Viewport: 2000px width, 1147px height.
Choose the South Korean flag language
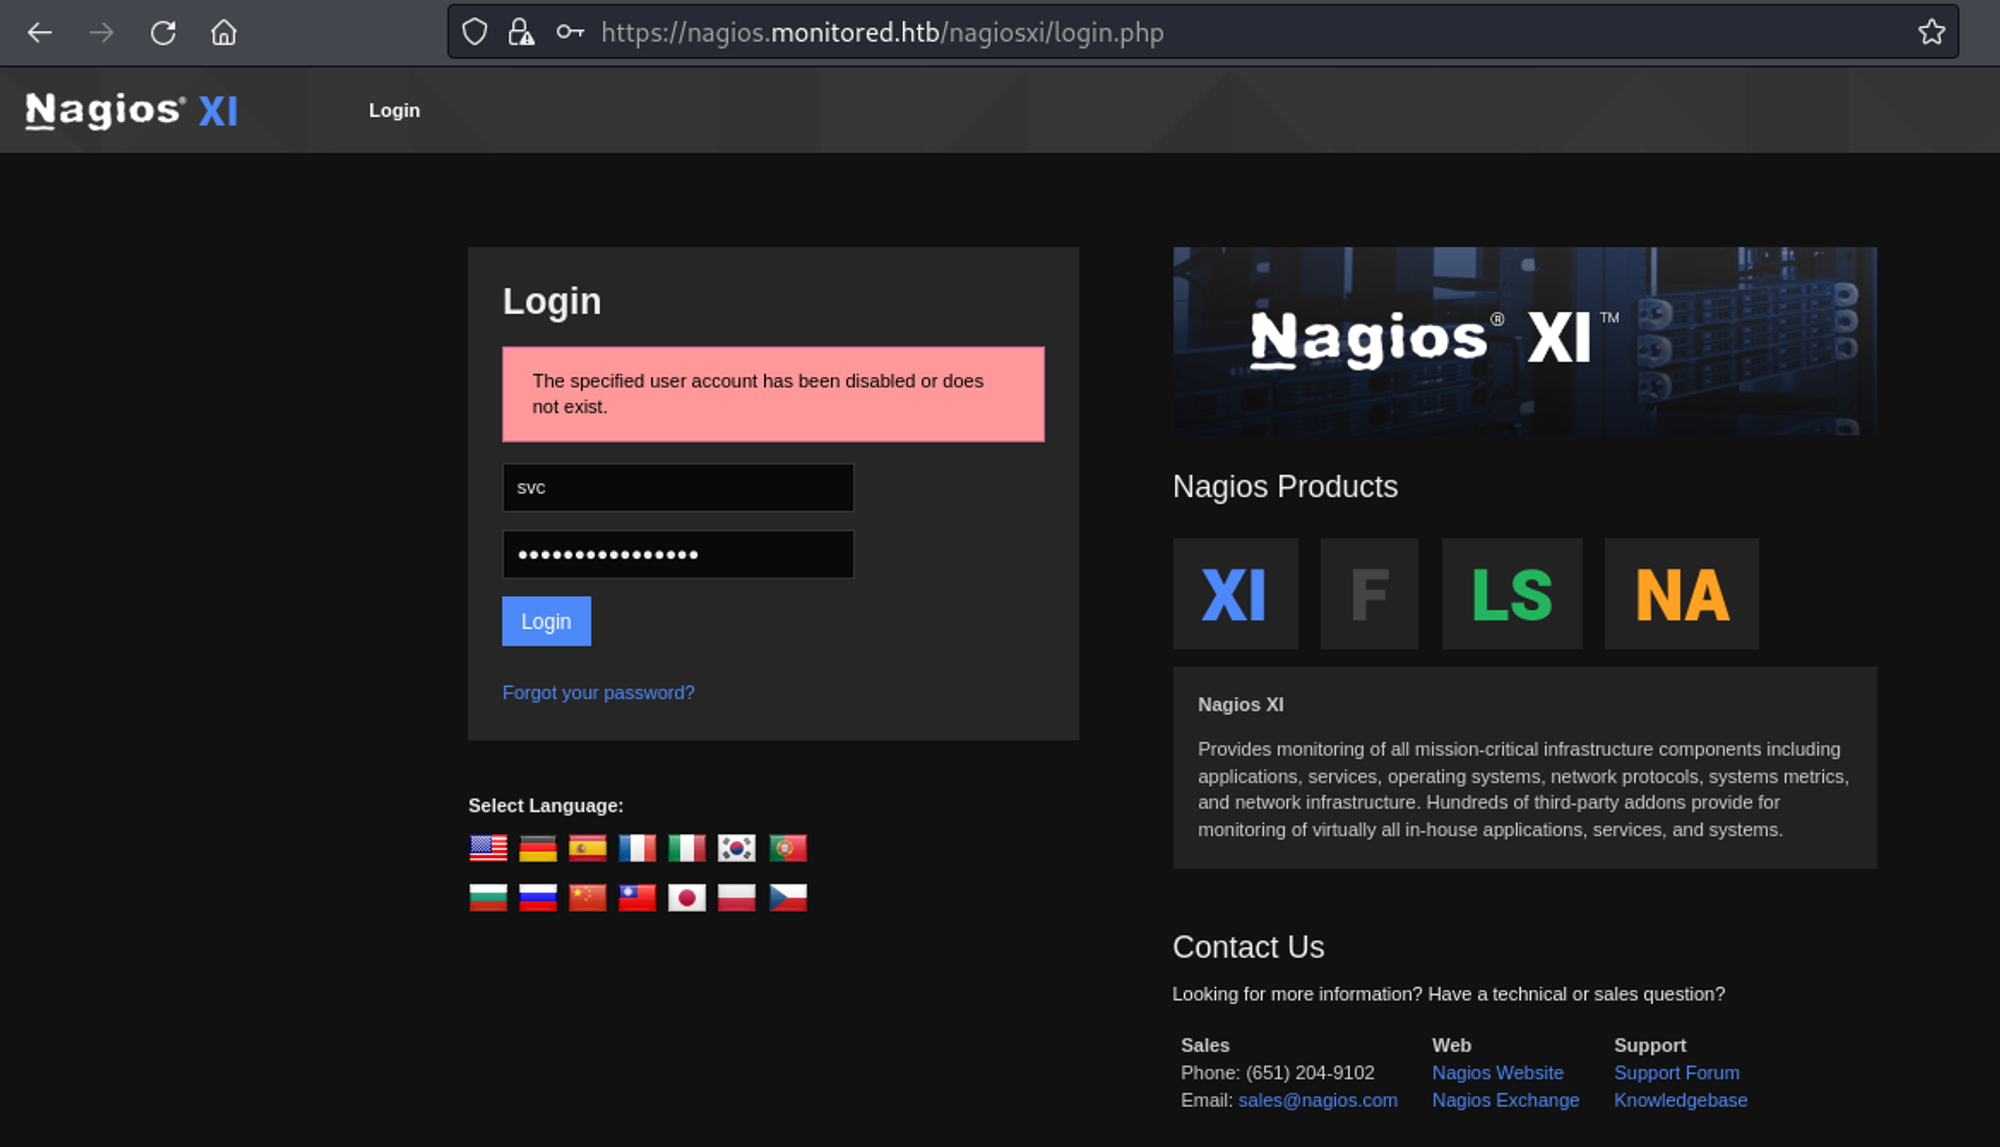click(x=737, y=848)
